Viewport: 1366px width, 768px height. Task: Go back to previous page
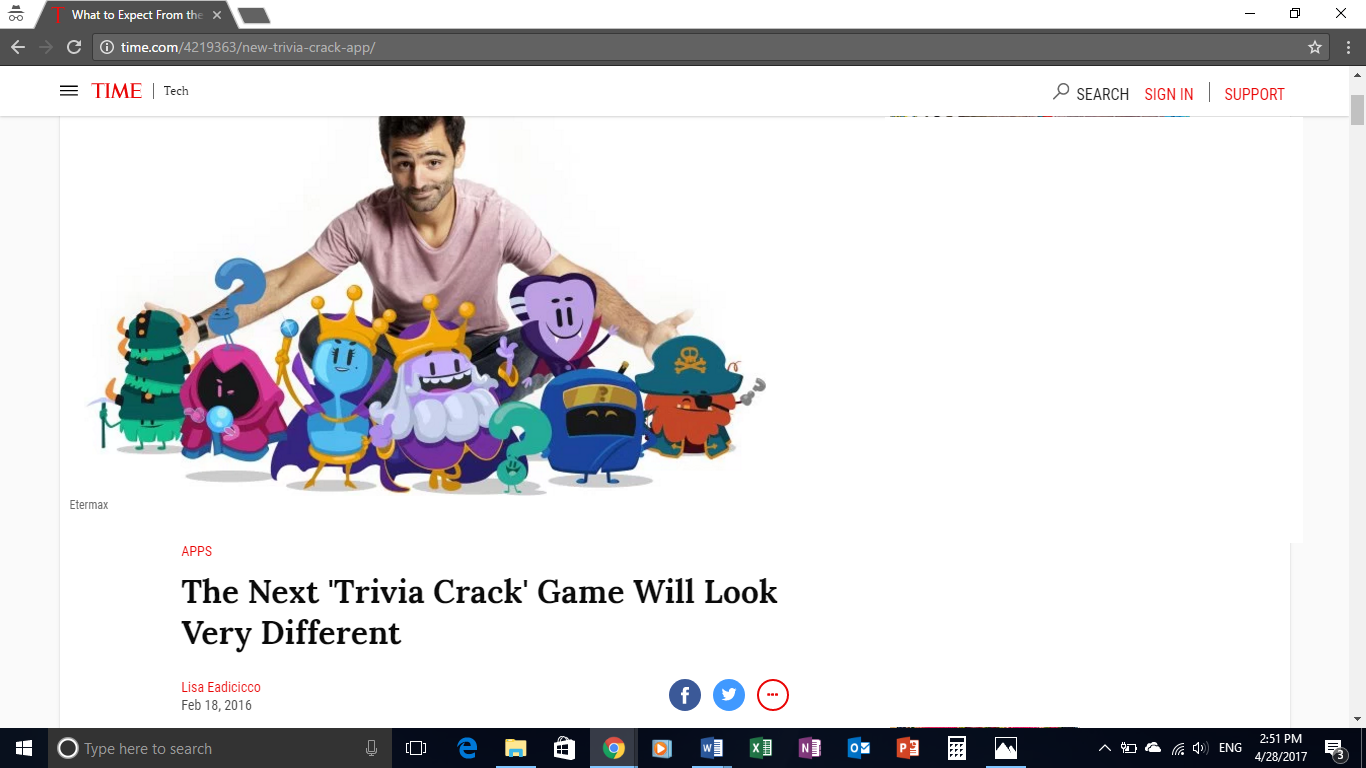click(x=18, y=47)
